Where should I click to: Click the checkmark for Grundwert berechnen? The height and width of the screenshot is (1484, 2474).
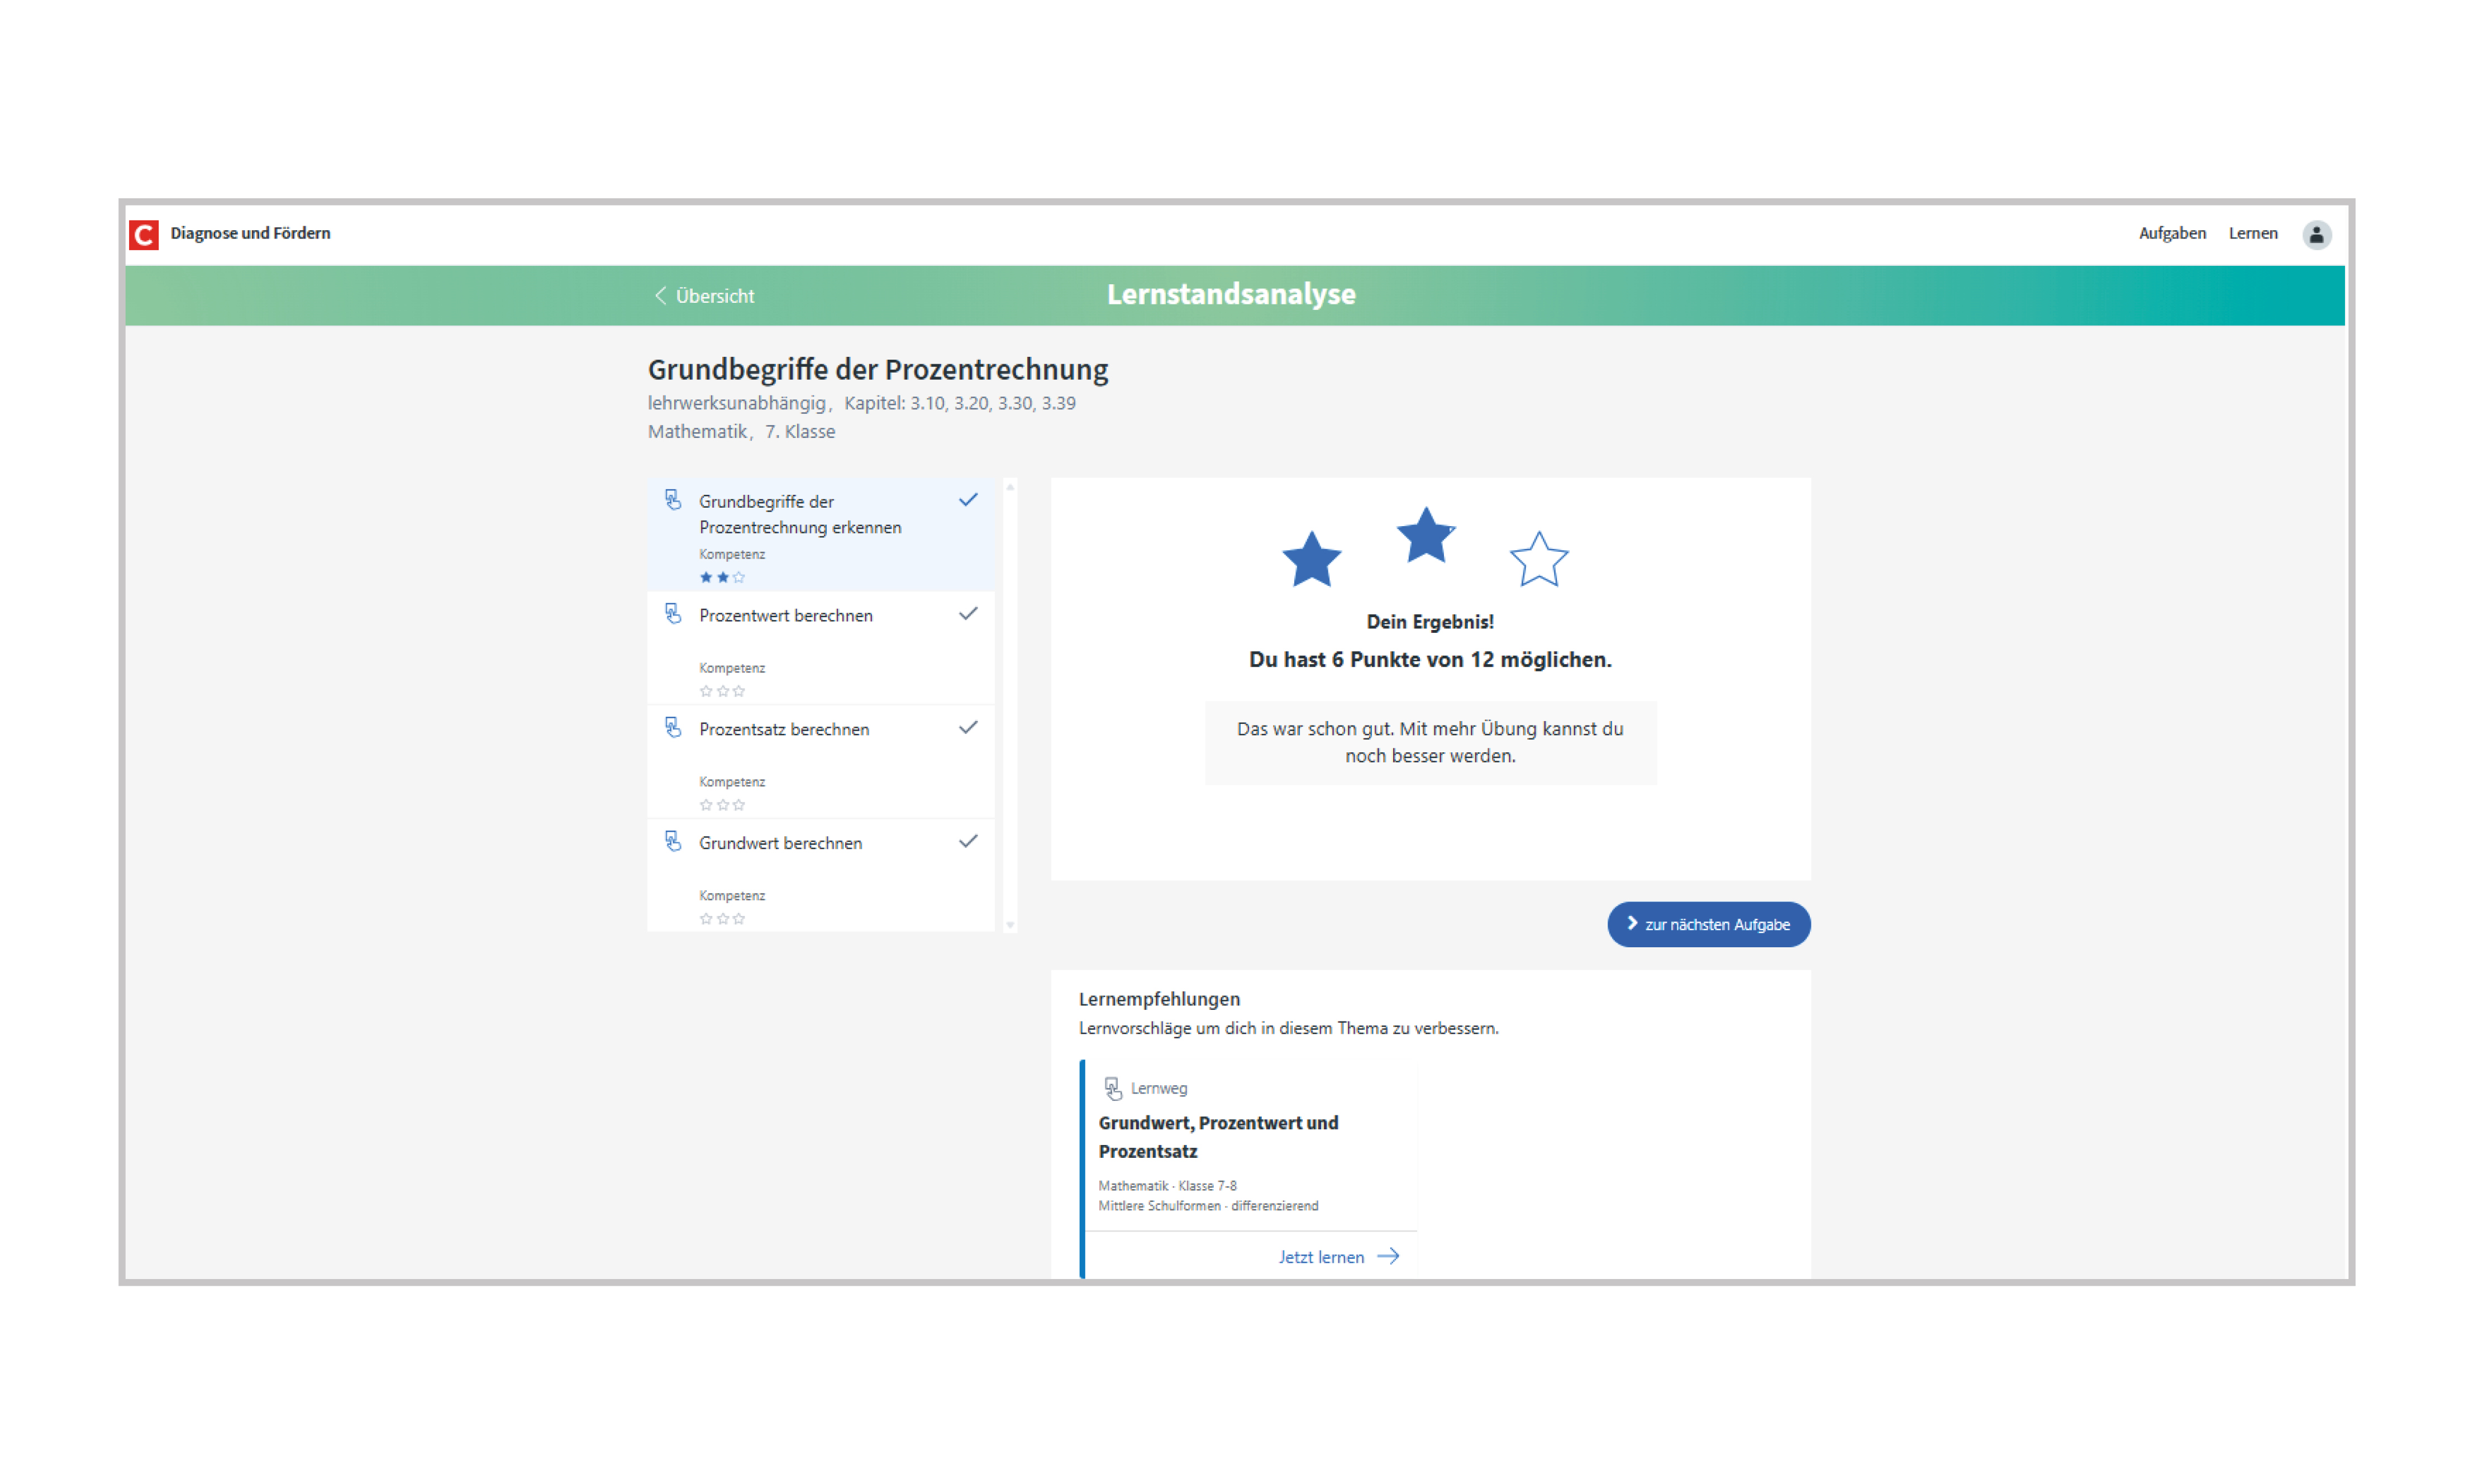[x=968, y=842]
